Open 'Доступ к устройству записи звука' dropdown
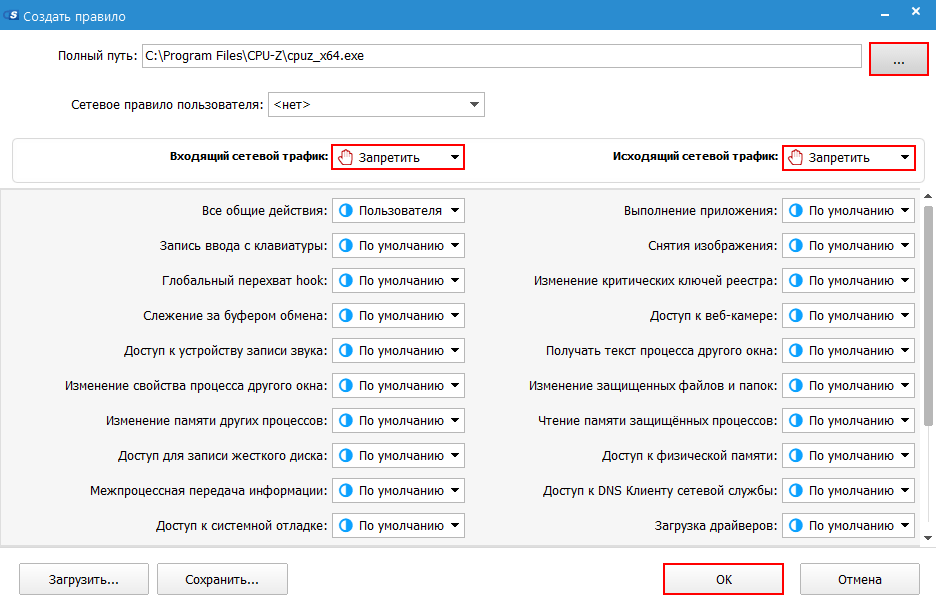This screenshot has height=610, width=936. tap(398, 350)
